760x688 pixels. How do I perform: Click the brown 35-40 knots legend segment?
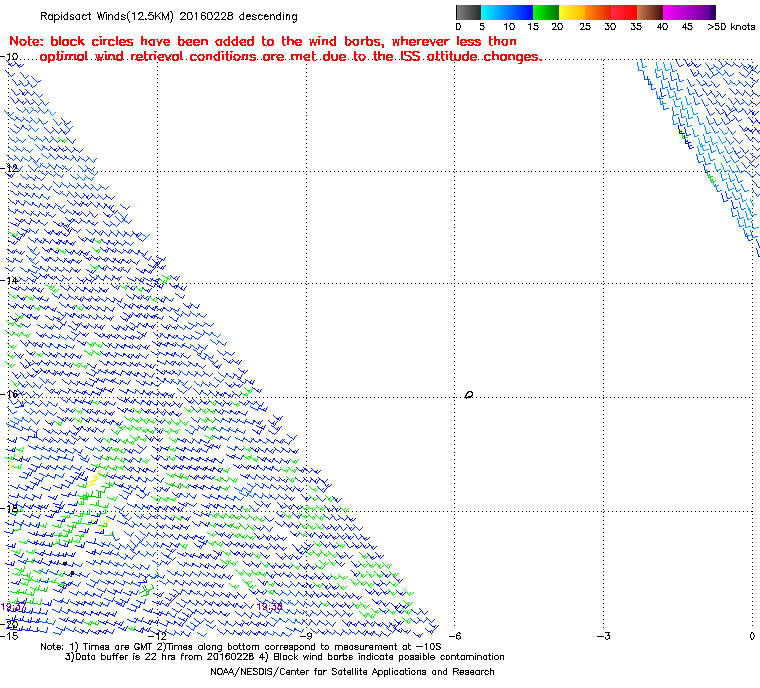(650, 12)
